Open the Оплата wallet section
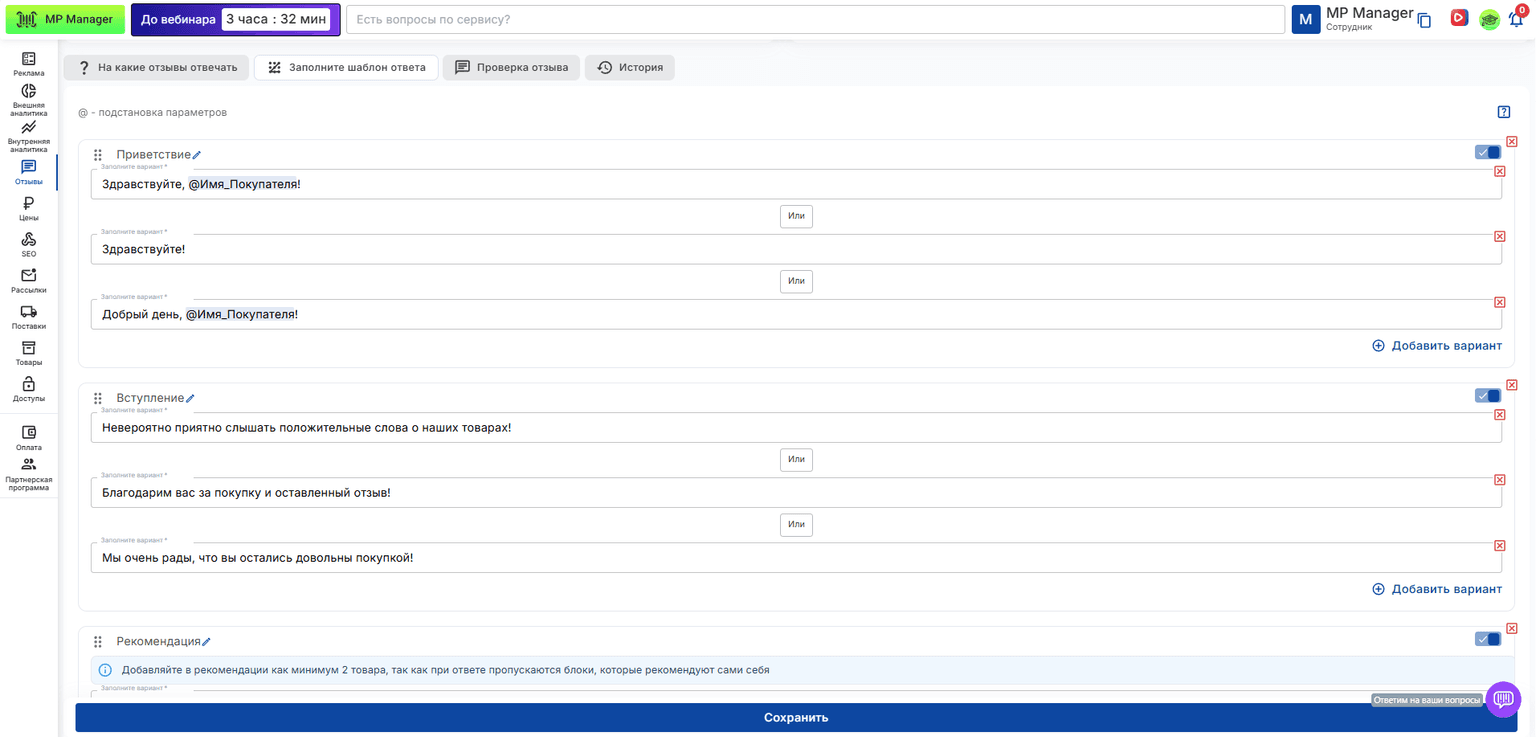This screenshot has height=737, width=1536. (x=29, y=437)
